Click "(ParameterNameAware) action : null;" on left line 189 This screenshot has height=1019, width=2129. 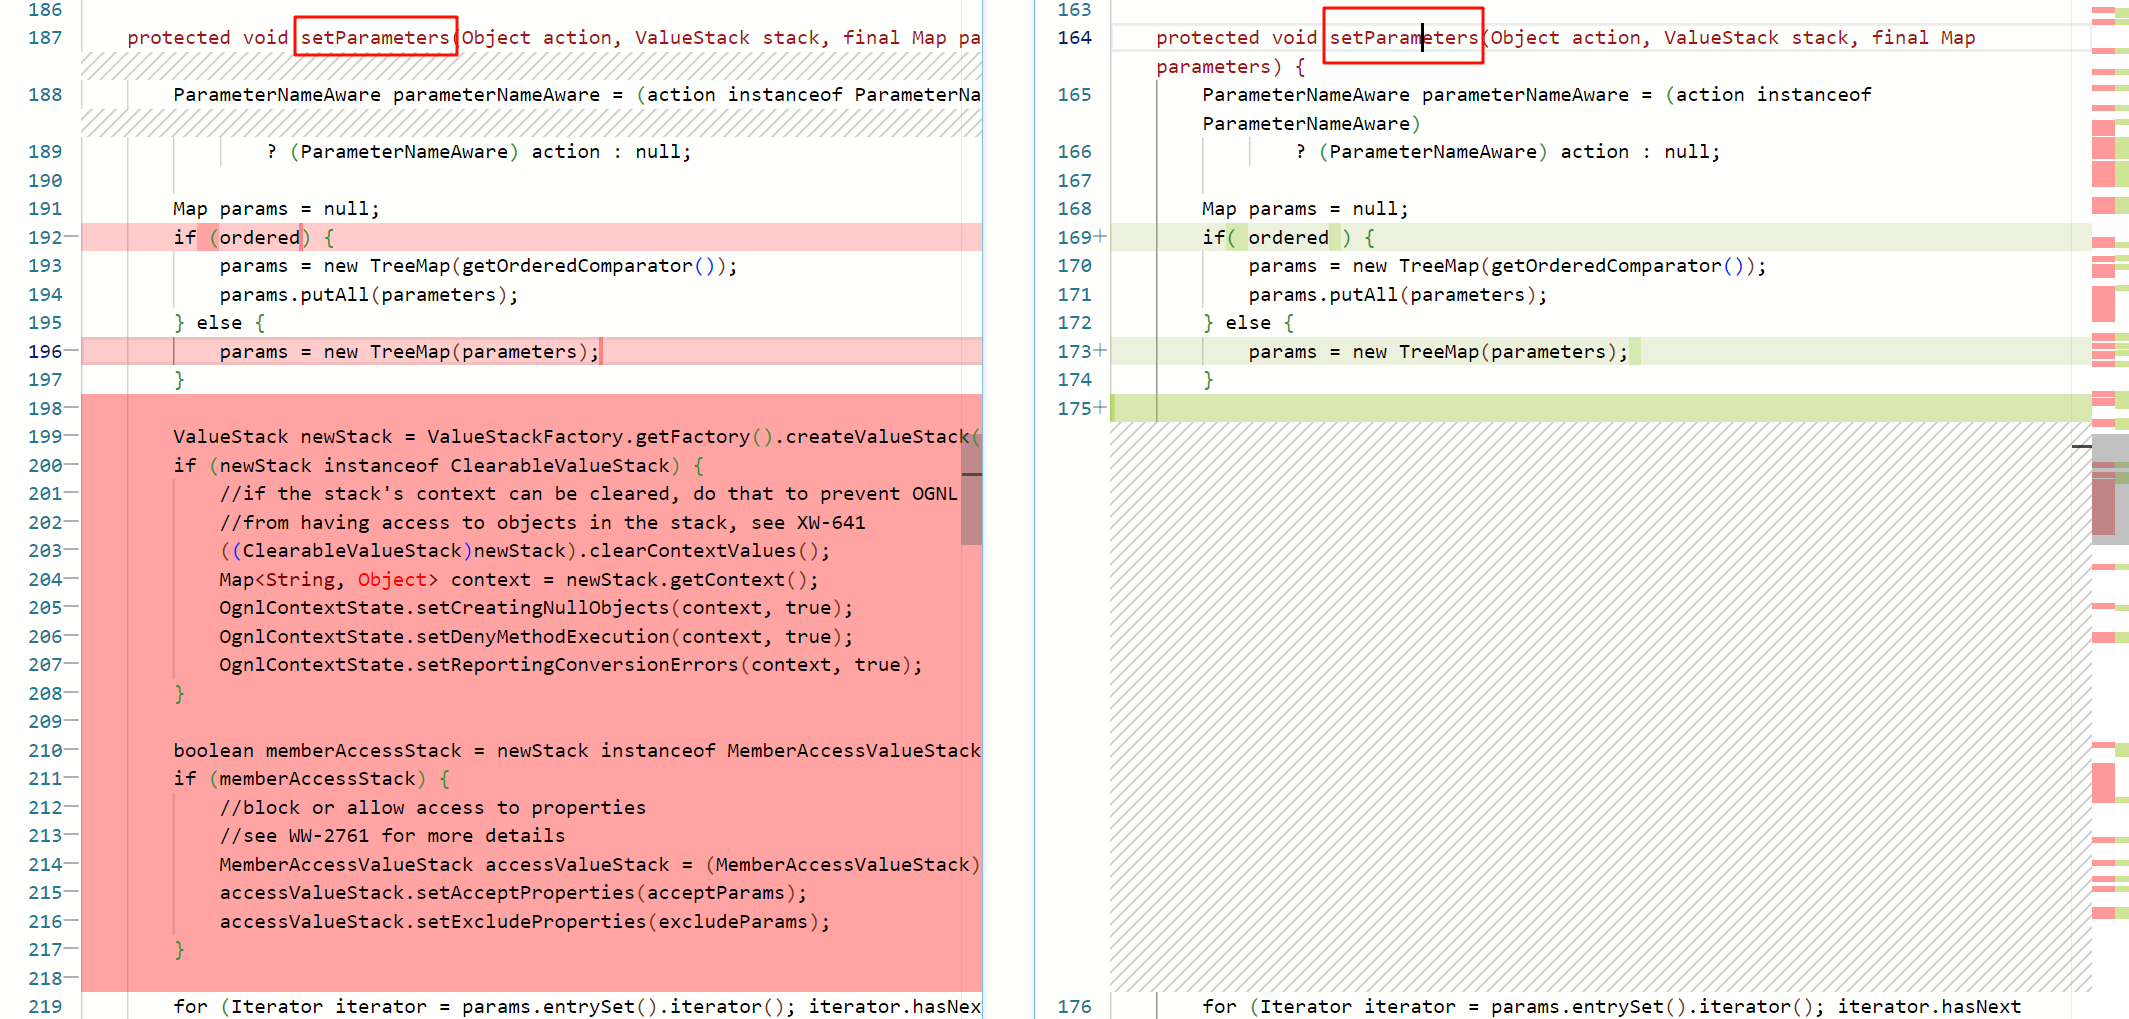(490, 151)
